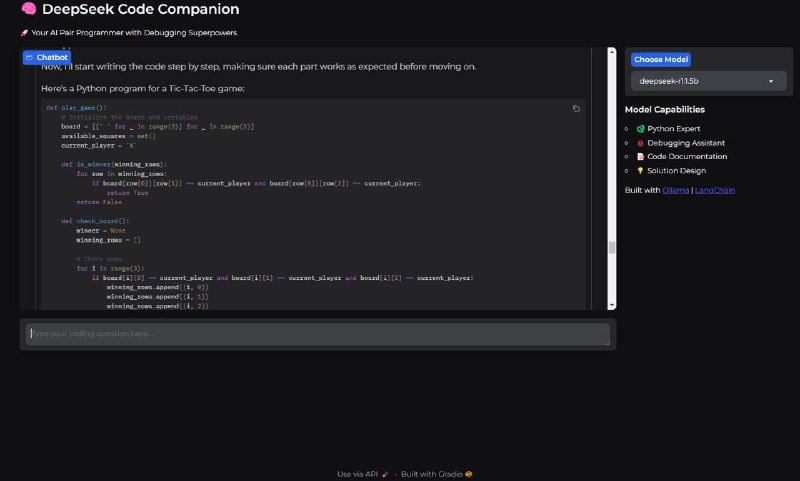Open the Ollama link
800x481 pixels.
tap(676, 190)
